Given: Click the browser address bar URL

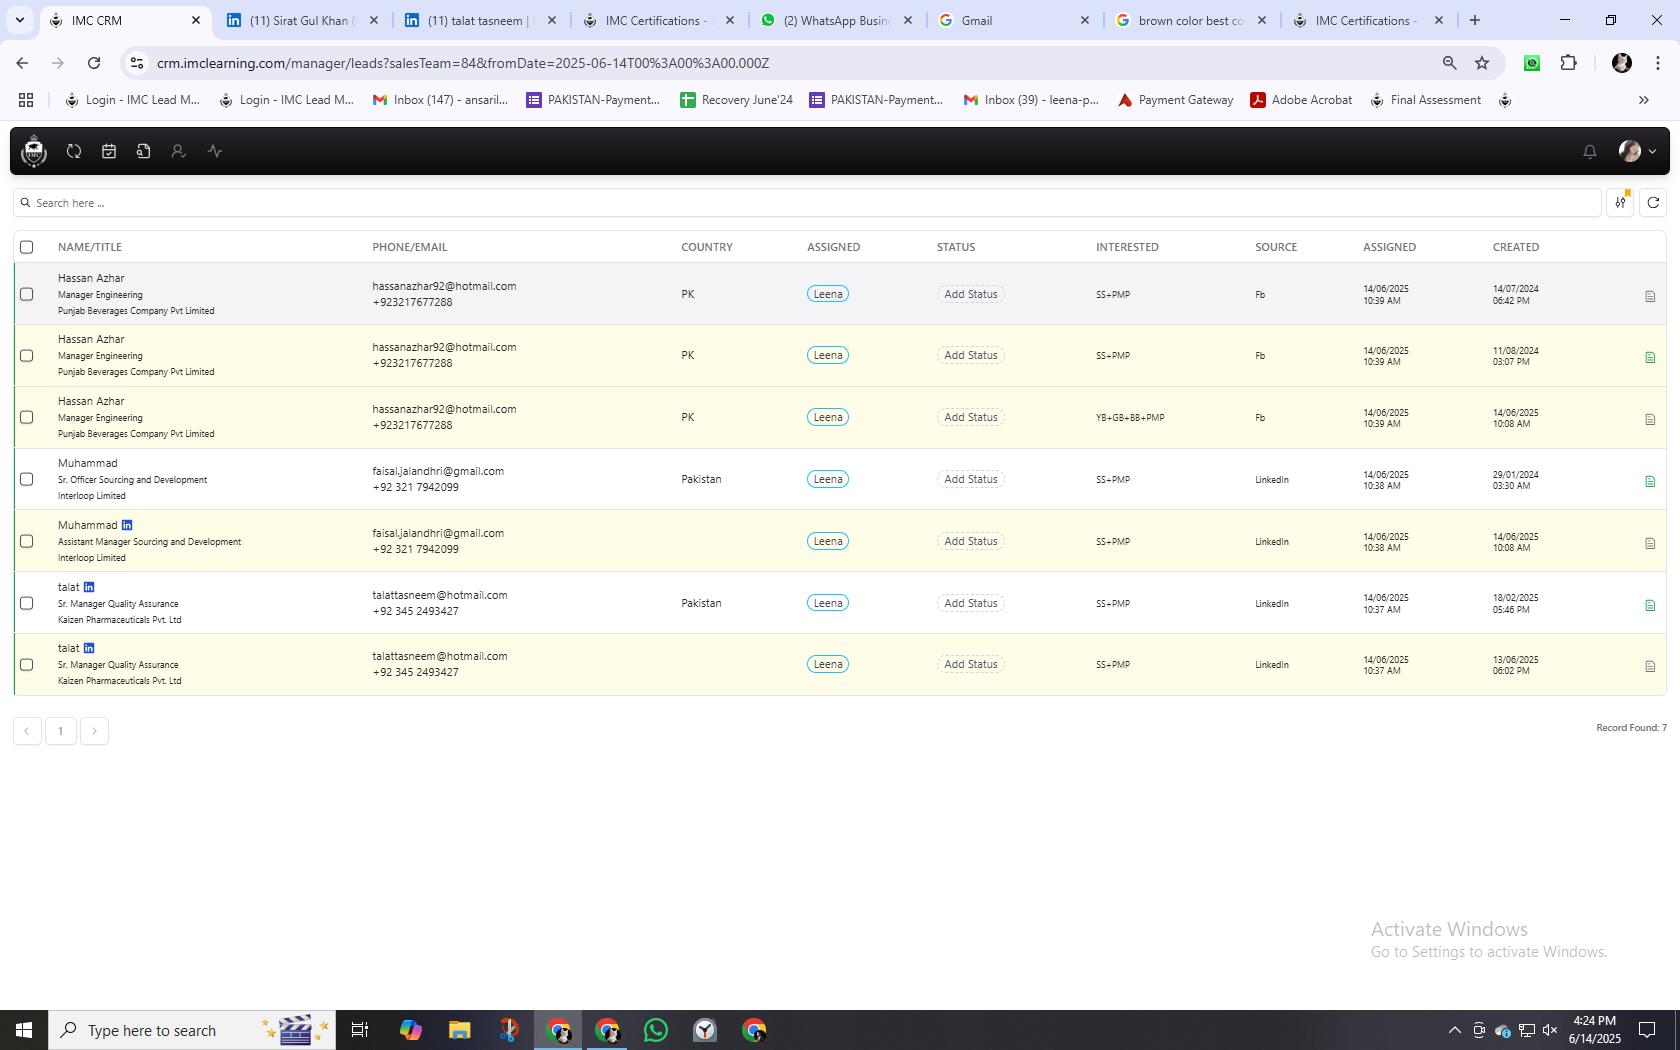Looking at the screenshot, I should pos(463,63).
